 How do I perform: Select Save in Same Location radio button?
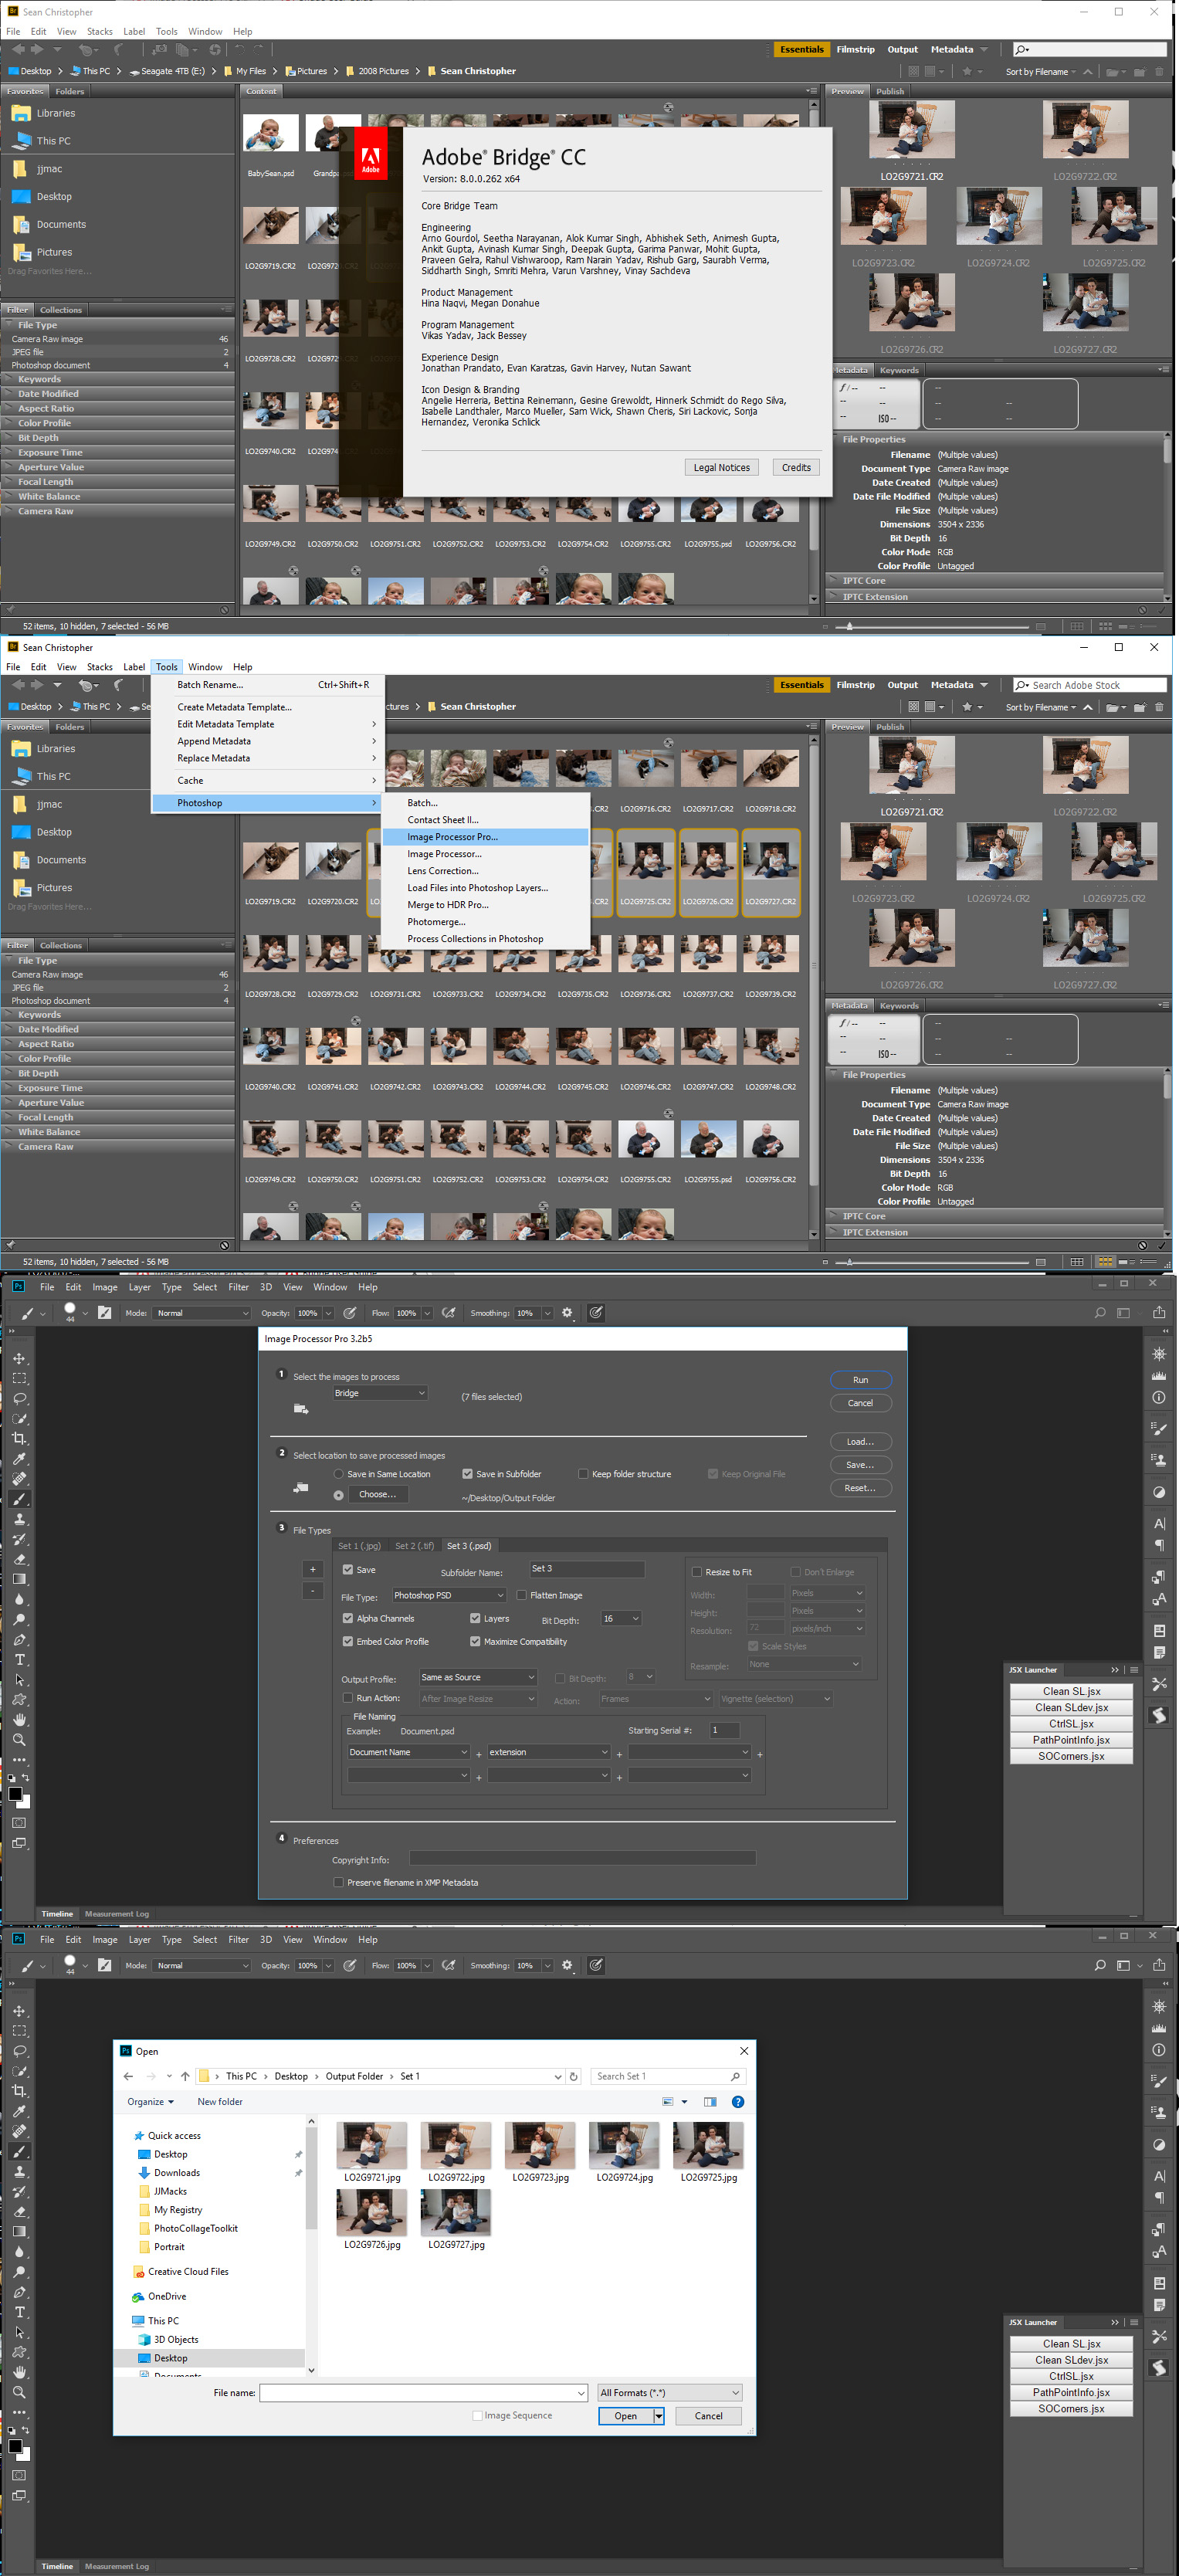pyautogui.click(x=338, y=1474)
